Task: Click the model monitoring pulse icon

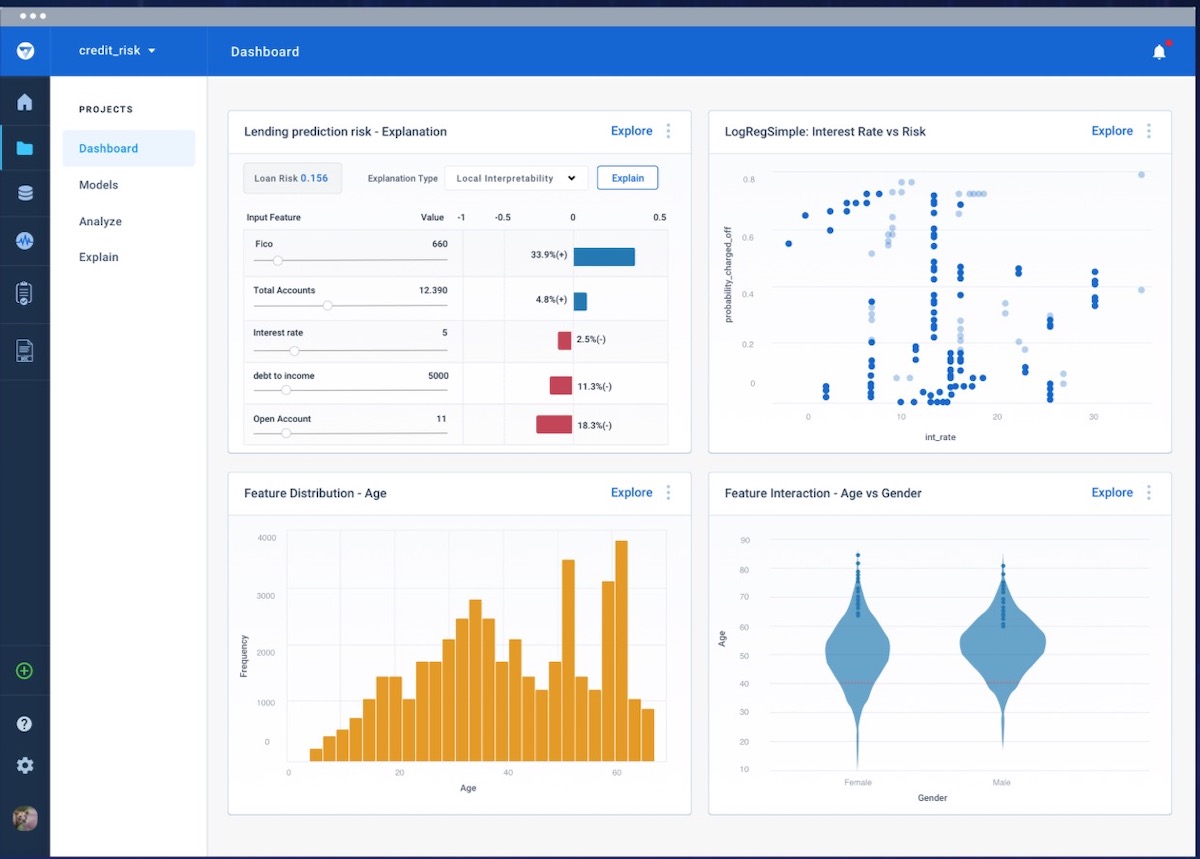Action: point(24,240)
